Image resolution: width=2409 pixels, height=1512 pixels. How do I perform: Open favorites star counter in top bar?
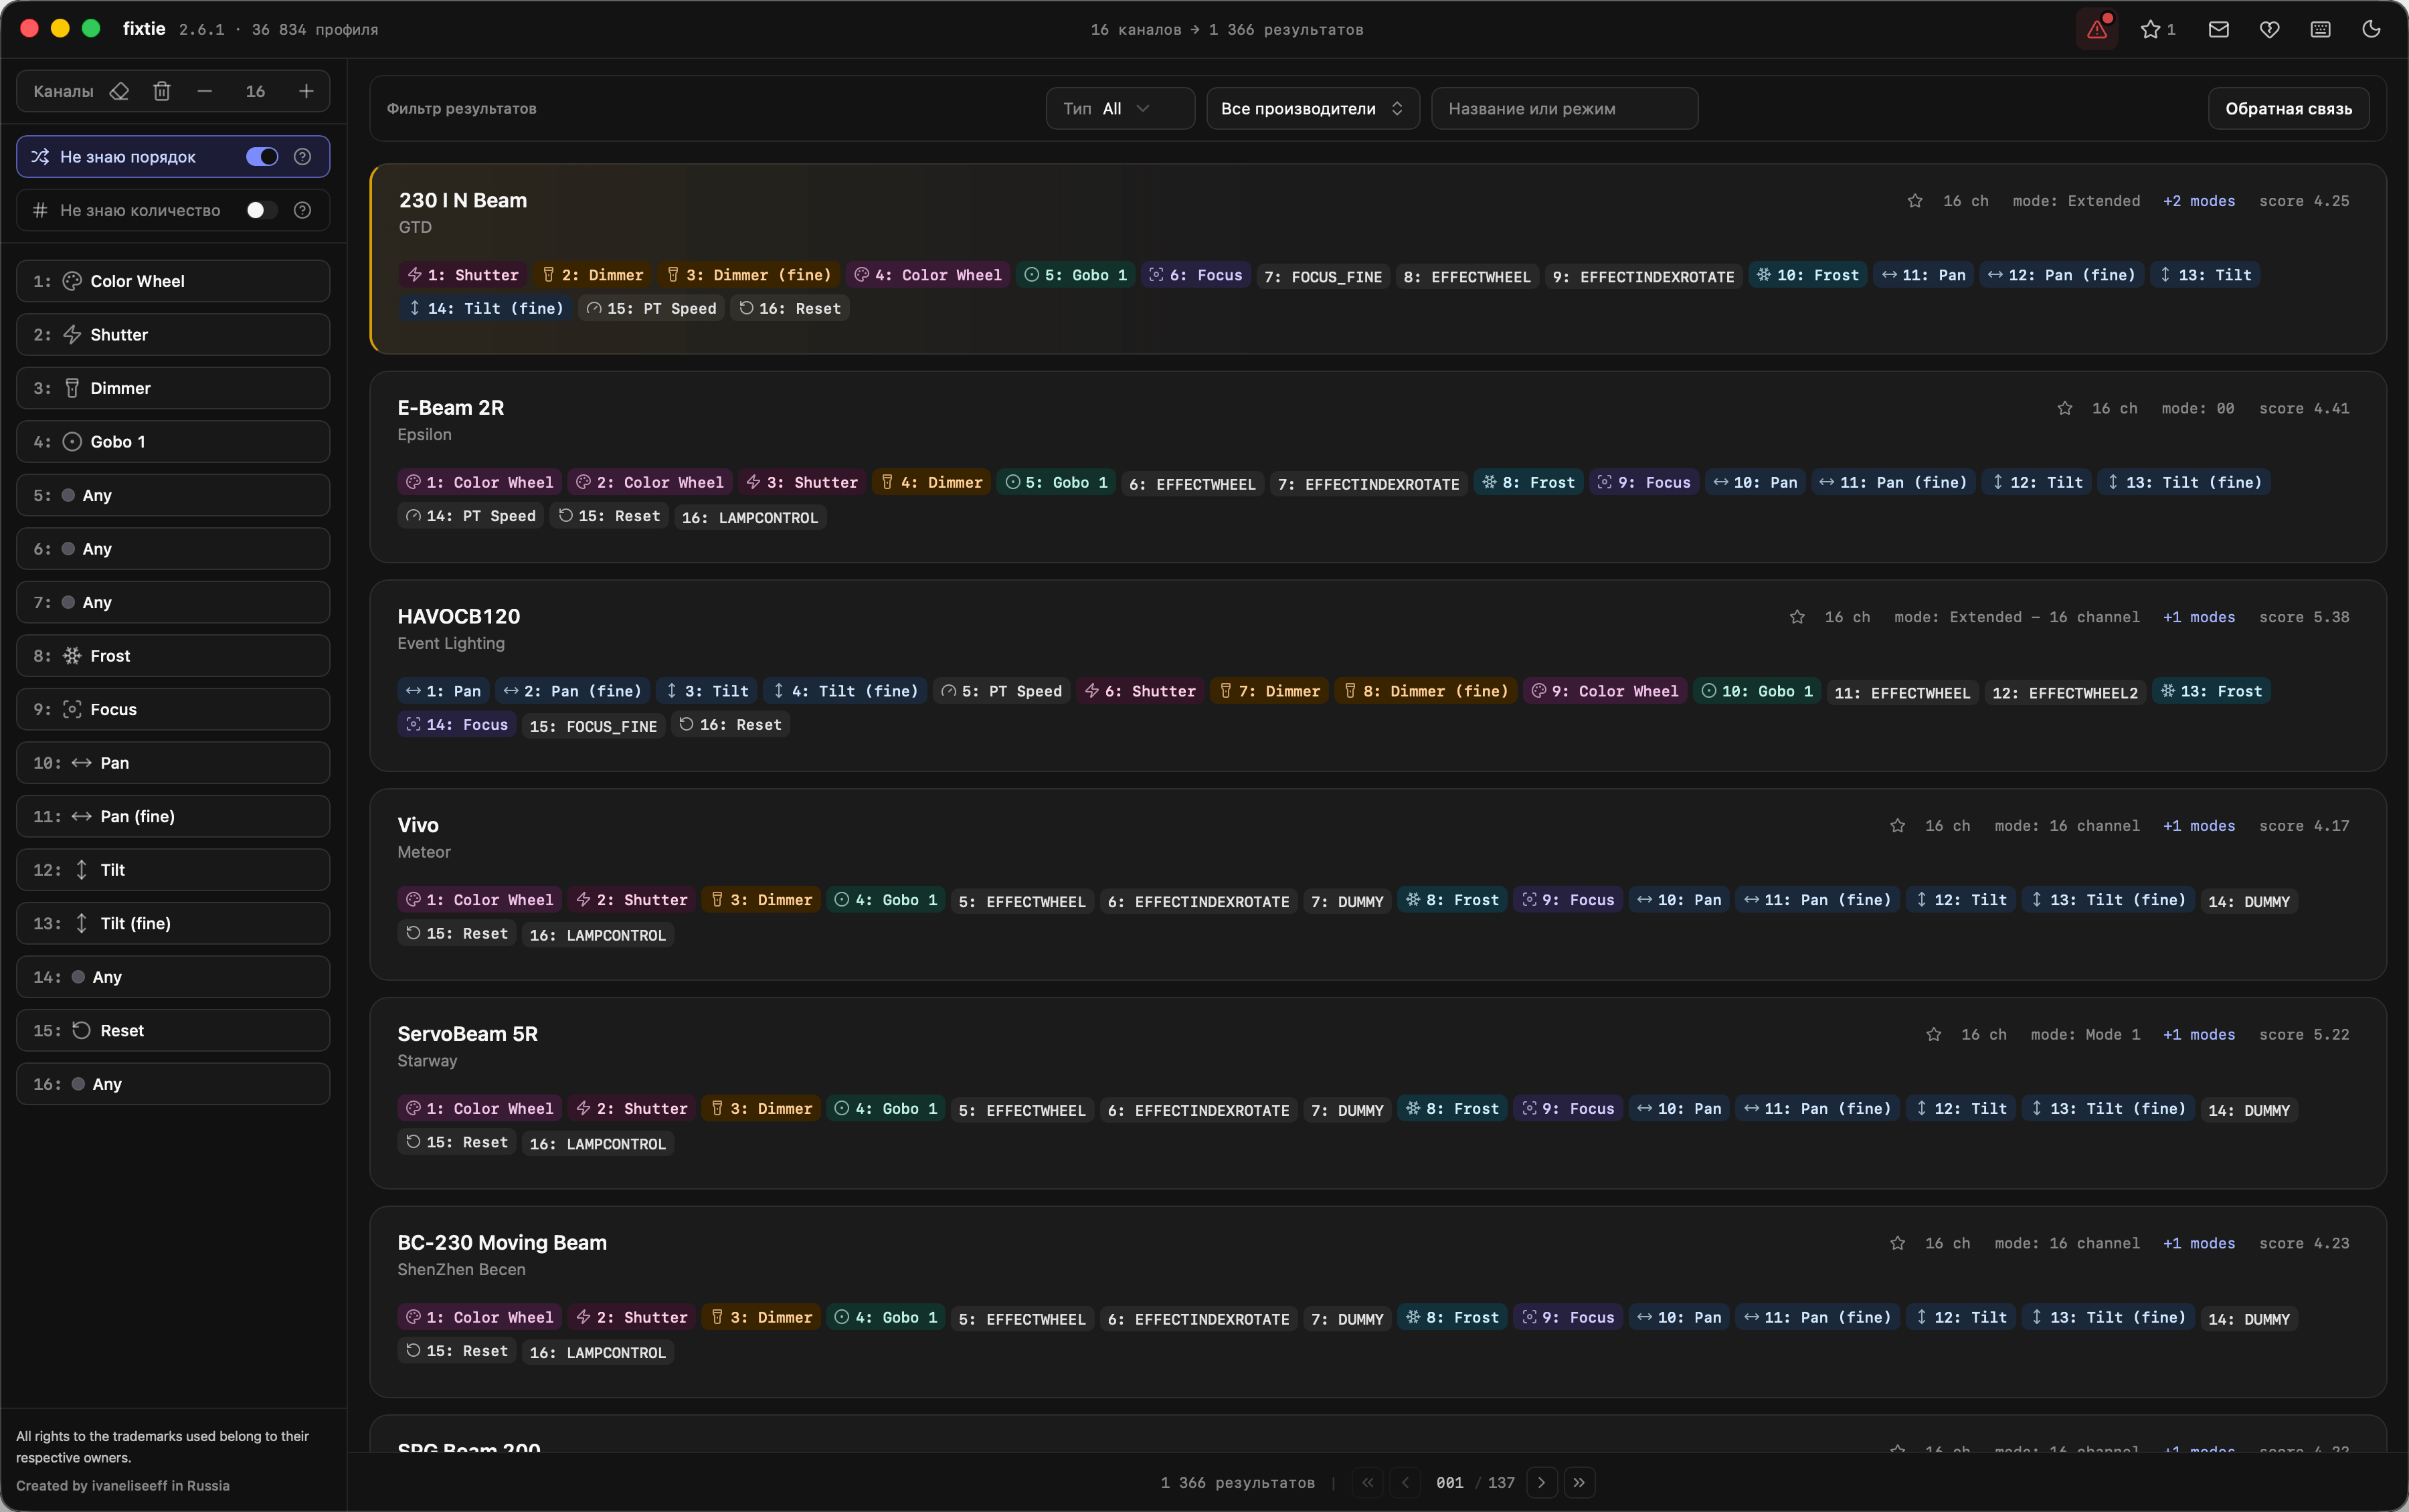pos(2158,30)
